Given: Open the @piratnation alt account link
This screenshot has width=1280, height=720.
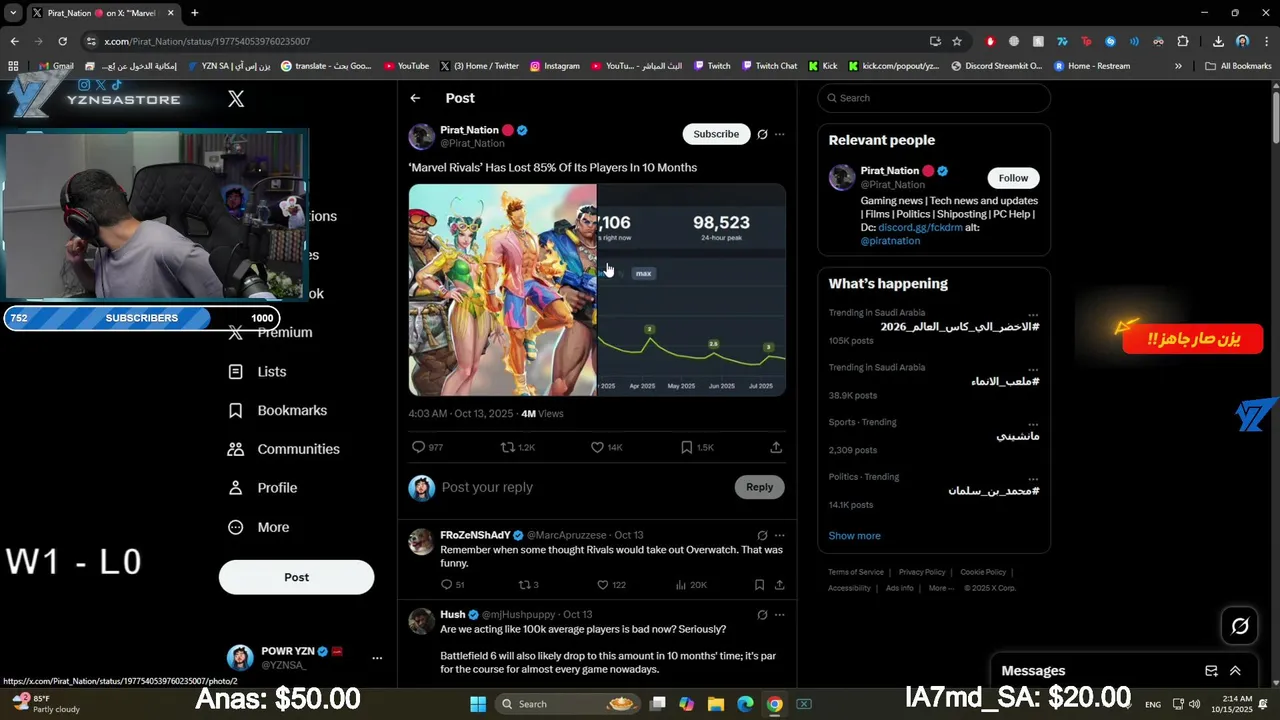Looking at the screenshot, I should pyautogui.click(x=890, y=241).
